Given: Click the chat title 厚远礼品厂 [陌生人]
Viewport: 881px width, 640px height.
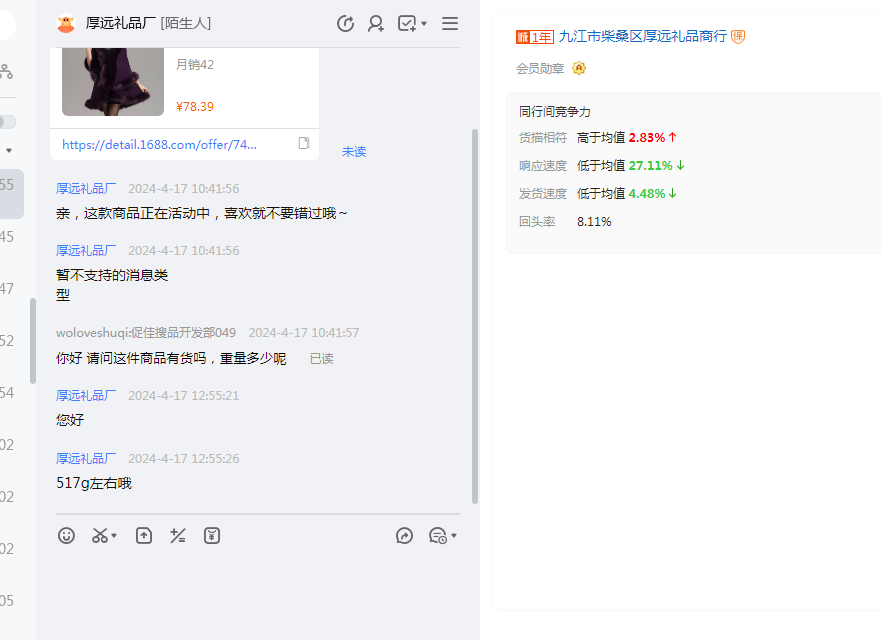Looking at the screenshot, I should (148, 24).
